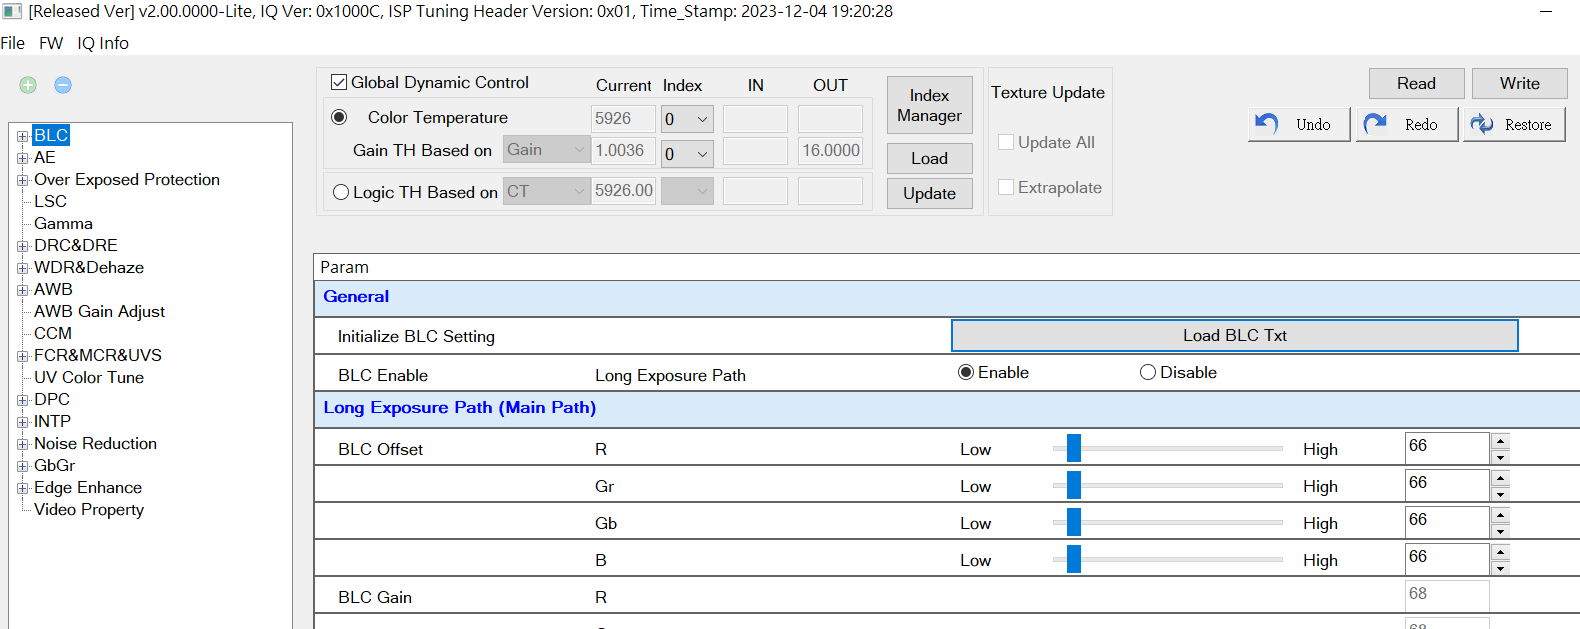Uncheck Global Dynamic Control checkbox

pyautogui.click(x=339, y=82)
